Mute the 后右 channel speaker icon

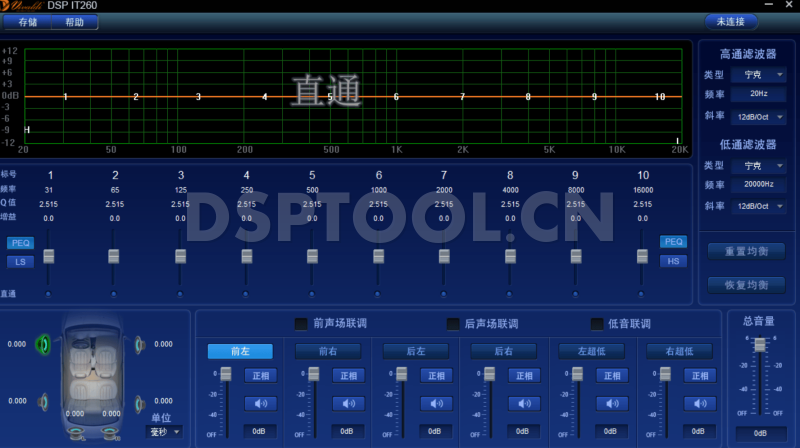coord(520,404)
